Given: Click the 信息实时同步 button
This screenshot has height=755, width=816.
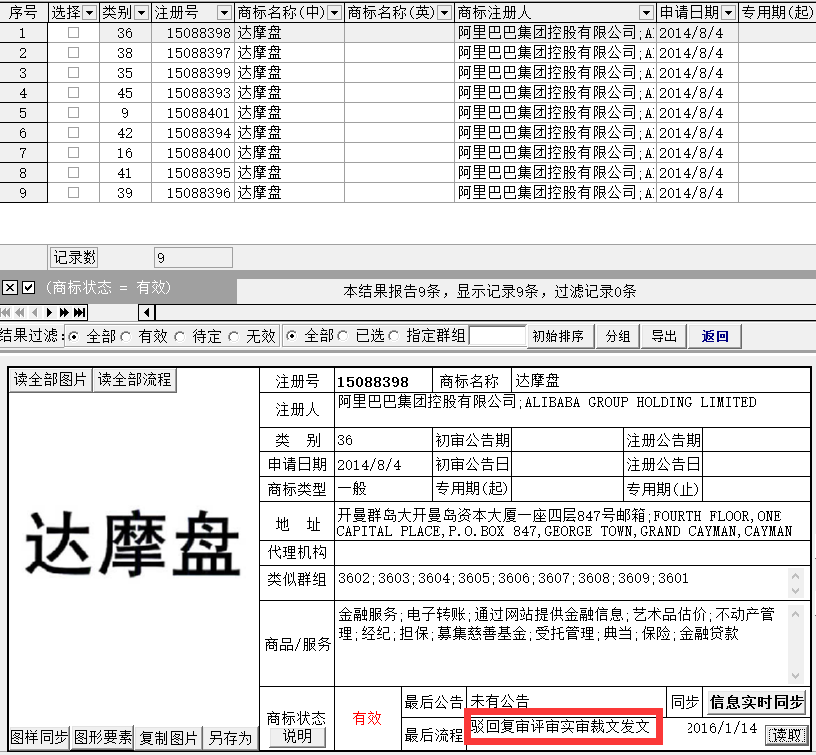Looking at the screenshot, I should click(757, 702).
